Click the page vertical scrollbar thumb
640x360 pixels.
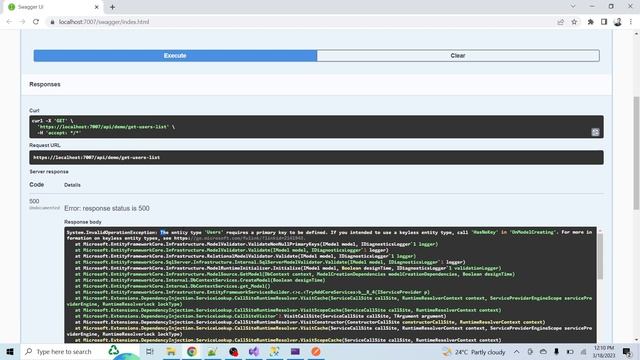click(x=636, y=153)
